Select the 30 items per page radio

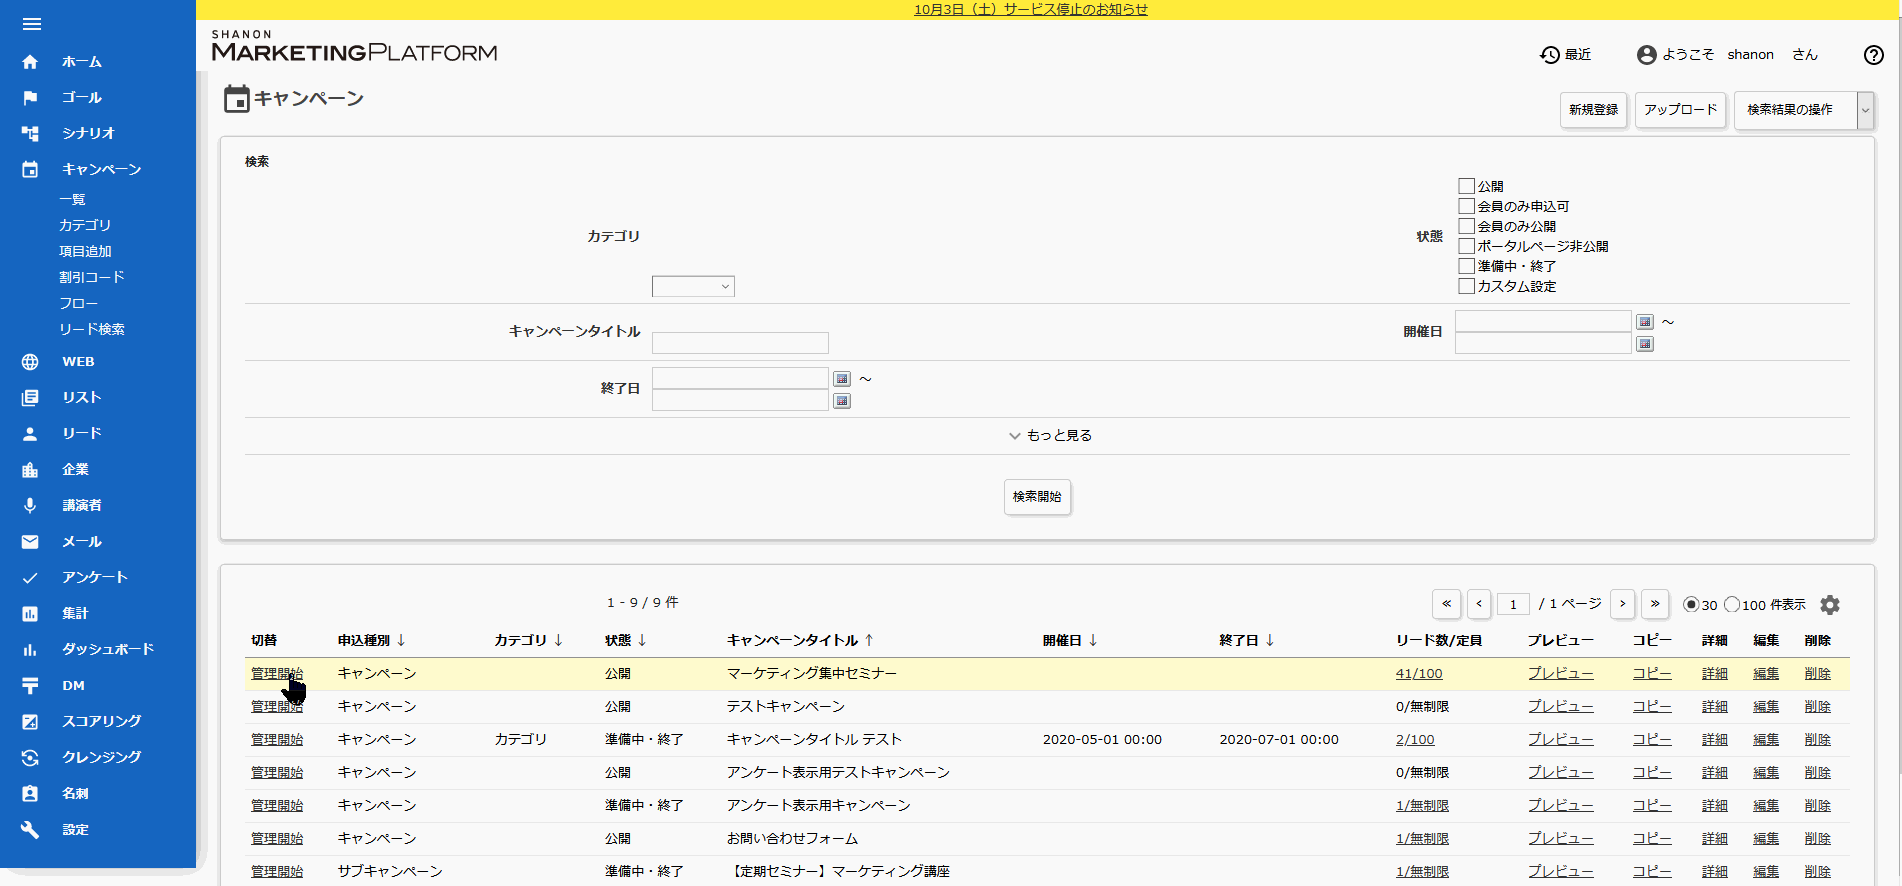[1691, 604]
